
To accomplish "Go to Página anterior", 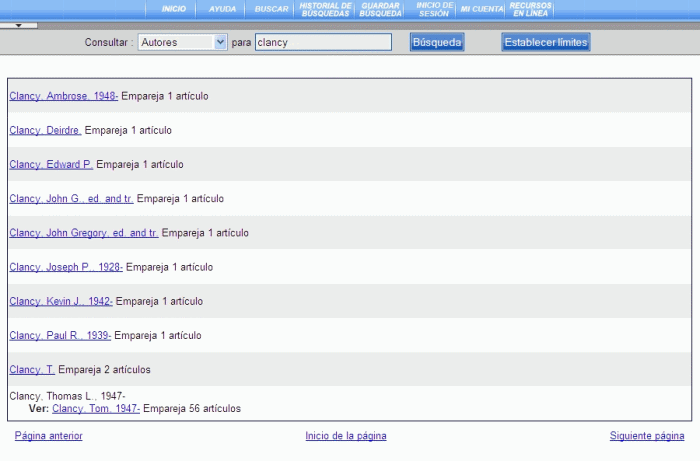I will pyautogui.click(x=49, y=436).
